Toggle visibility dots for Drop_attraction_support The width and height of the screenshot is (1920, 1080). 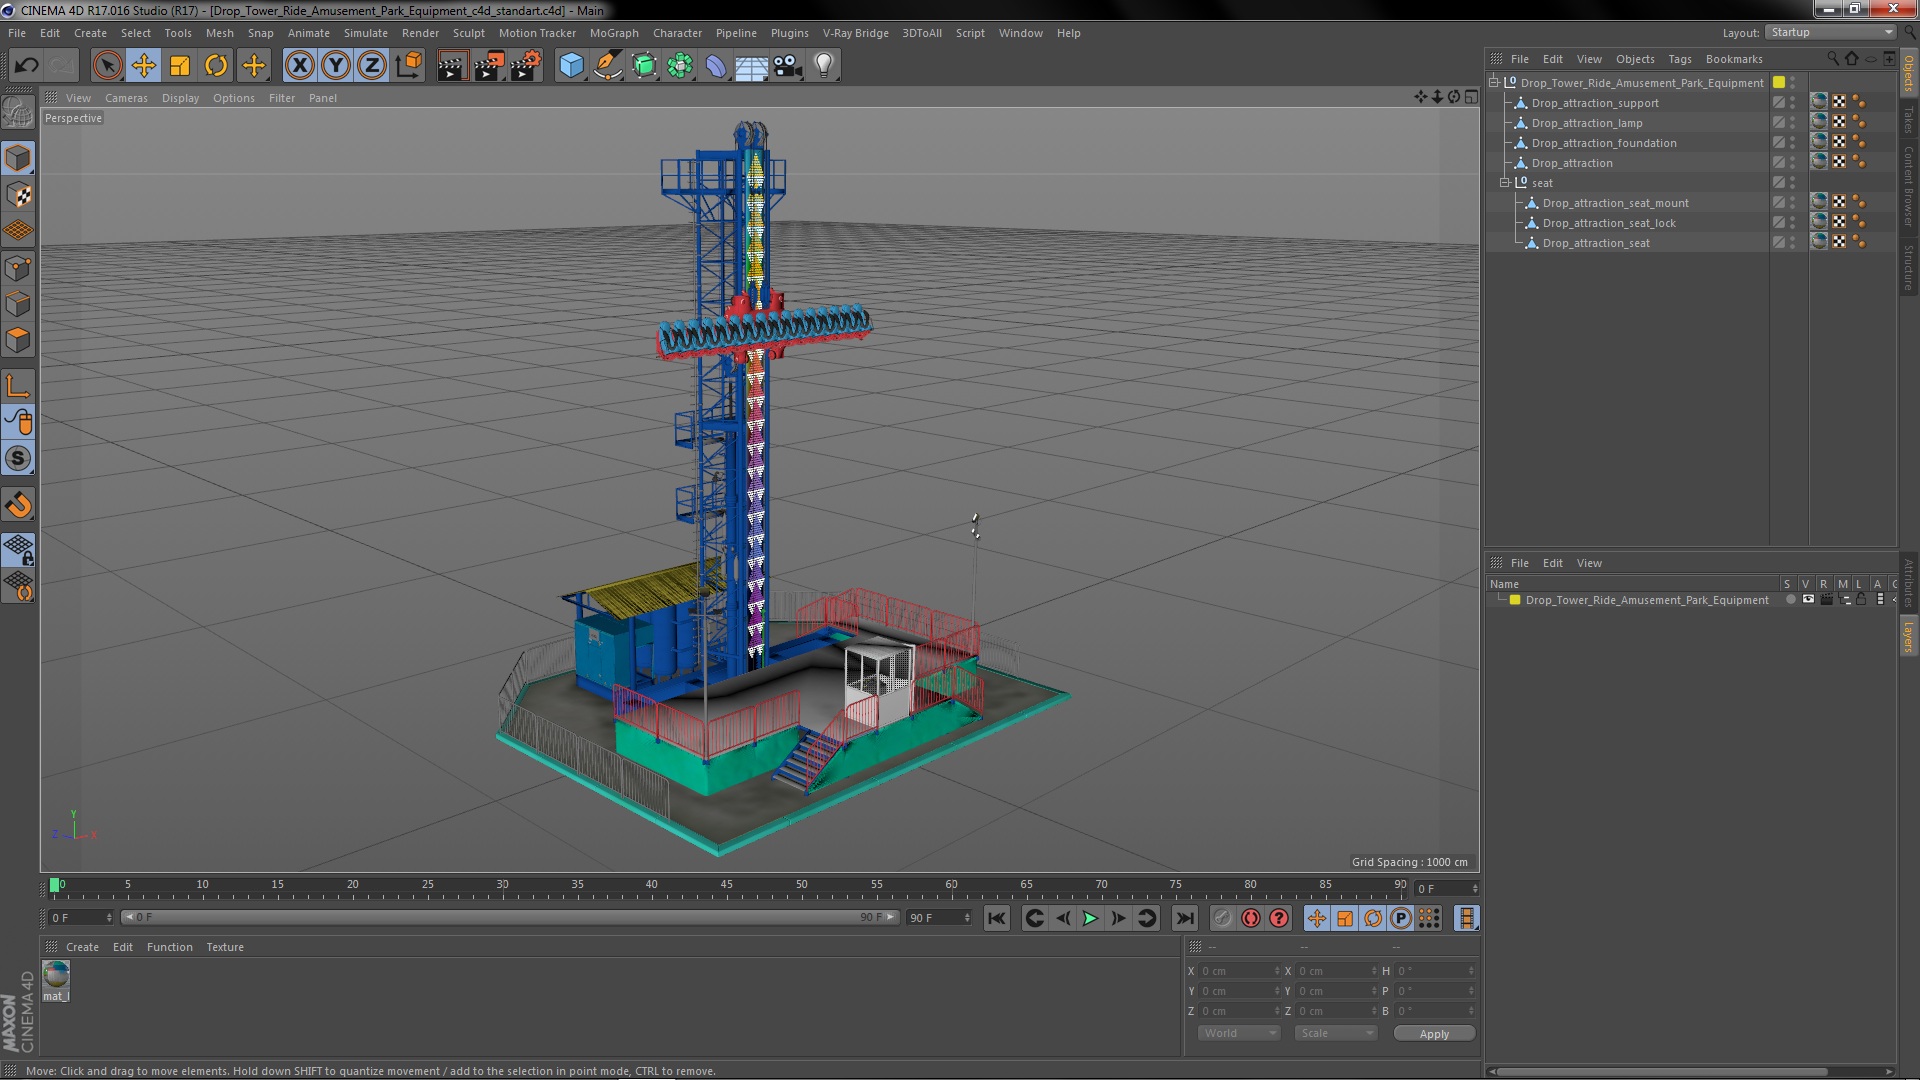[1793, 103]
